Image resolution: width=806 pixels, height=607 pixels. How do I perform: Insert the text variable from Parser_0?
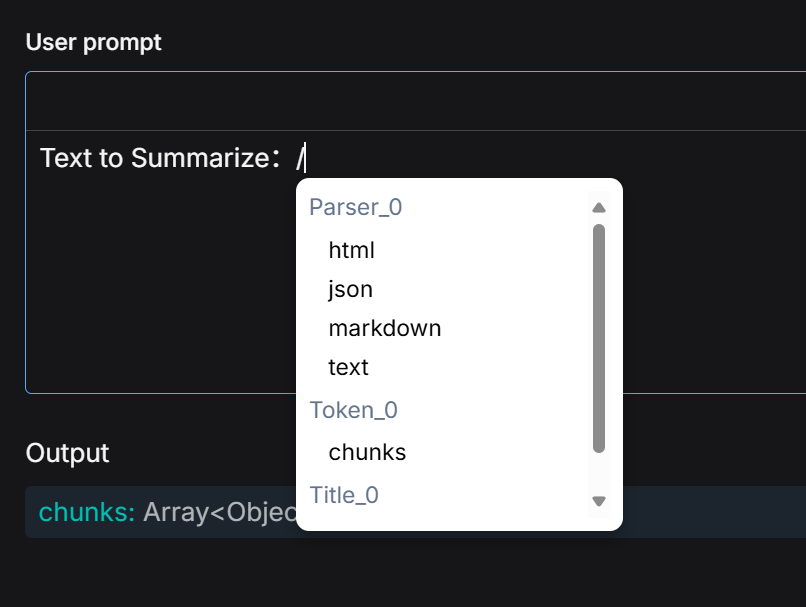pyautogui.click(x=348, y=367)
